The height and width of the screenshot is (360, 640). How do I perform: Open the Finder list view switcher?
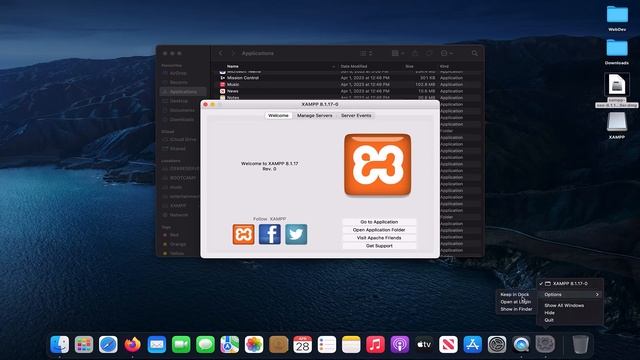[366, 53]
